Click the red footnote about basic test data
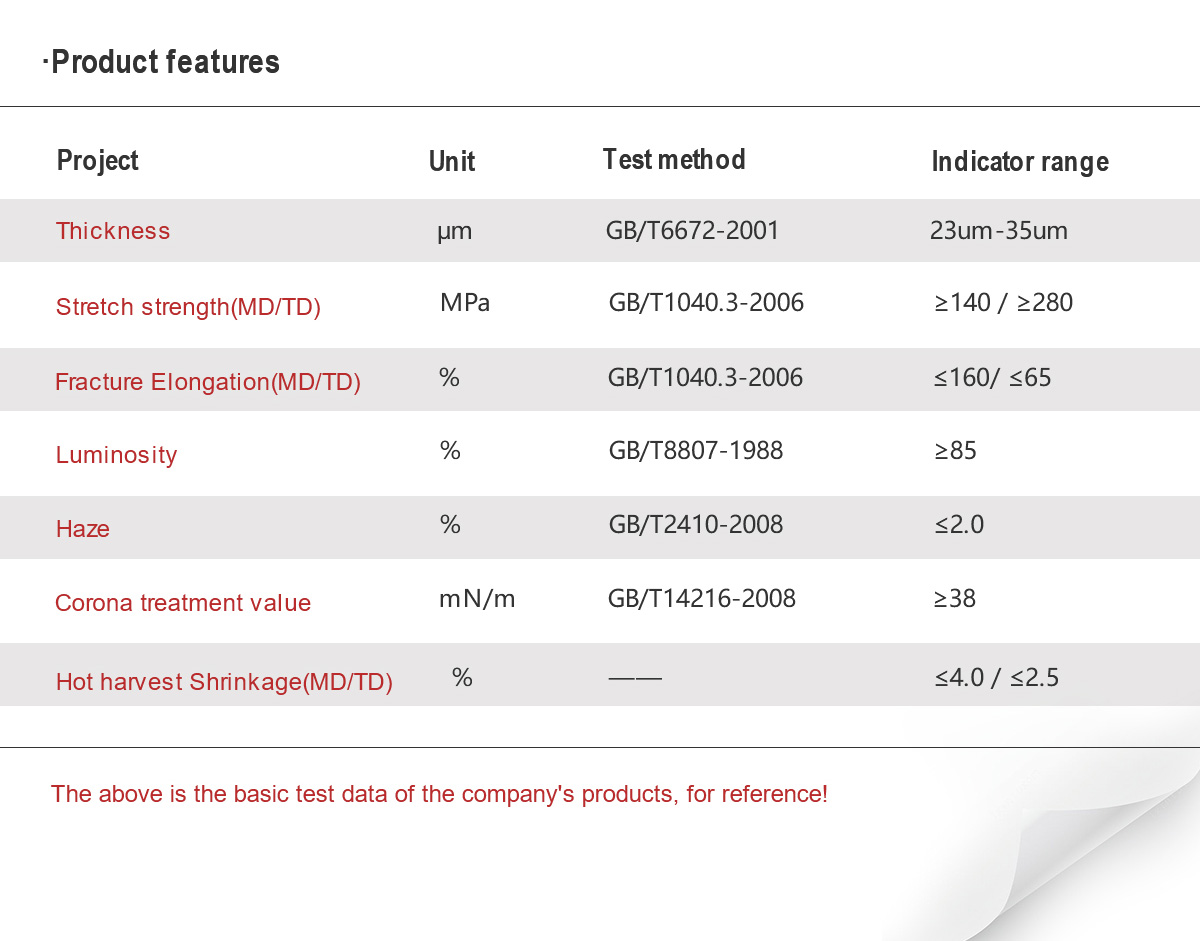 tap(439, 794)
